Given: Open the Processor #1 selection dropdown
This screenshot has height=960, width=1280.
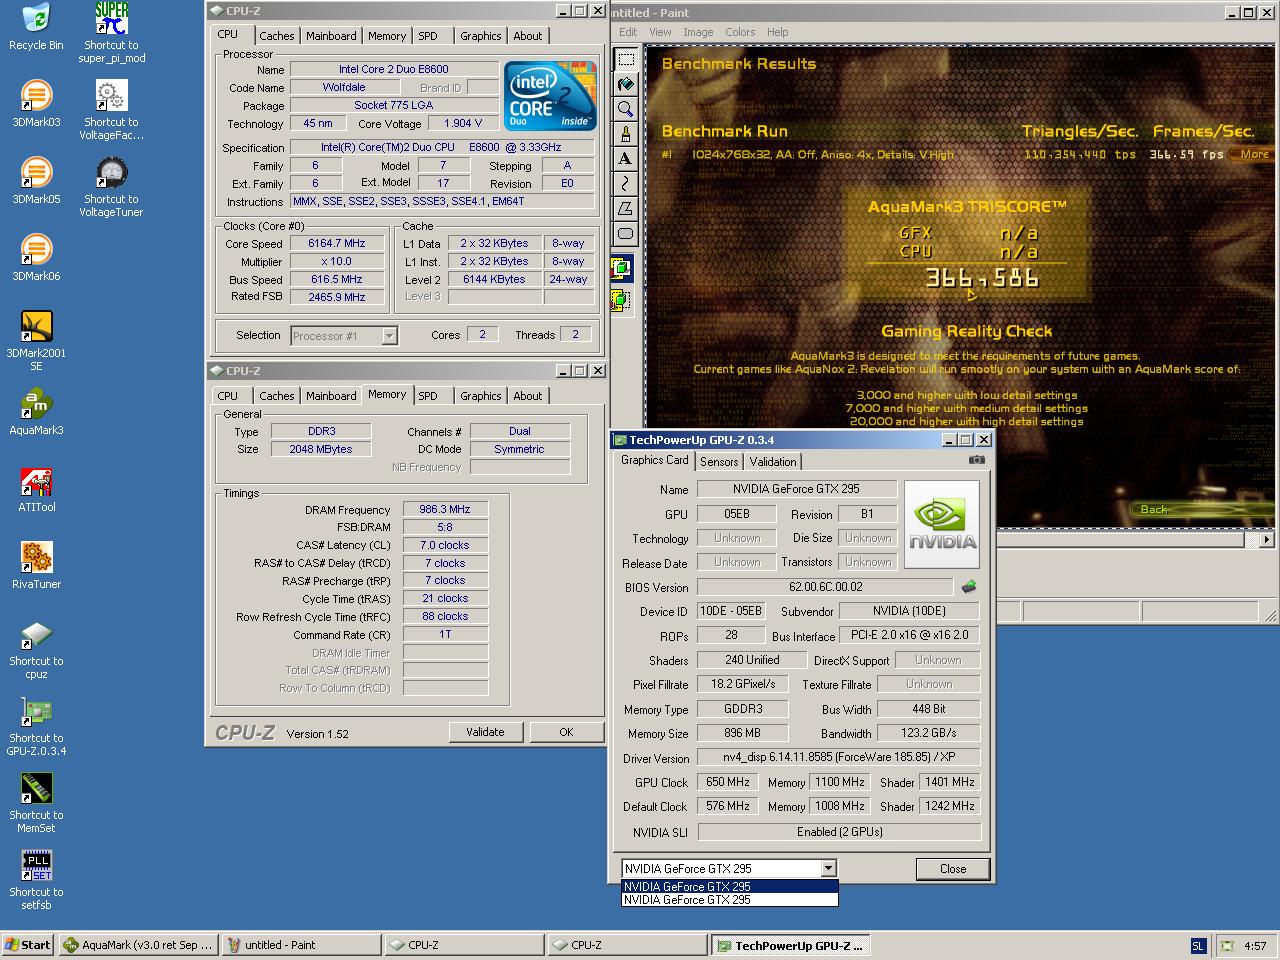Looking at the screenshot, I should [344, 336].
